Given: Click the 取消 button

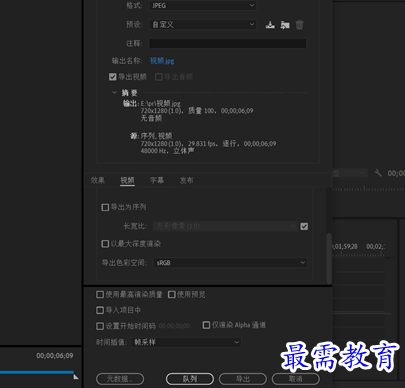Looking at the screenshot, I should pyautogui.click(x=296, y=379).
